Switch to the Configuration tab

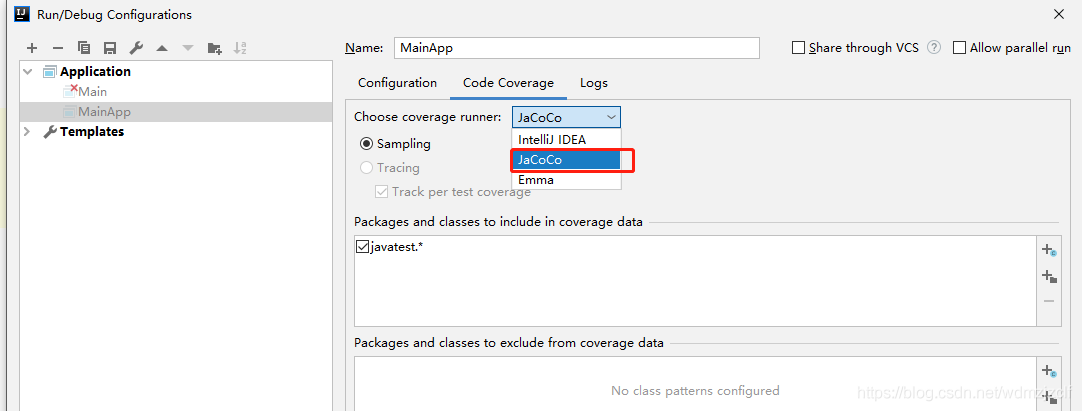coord(397,83)
